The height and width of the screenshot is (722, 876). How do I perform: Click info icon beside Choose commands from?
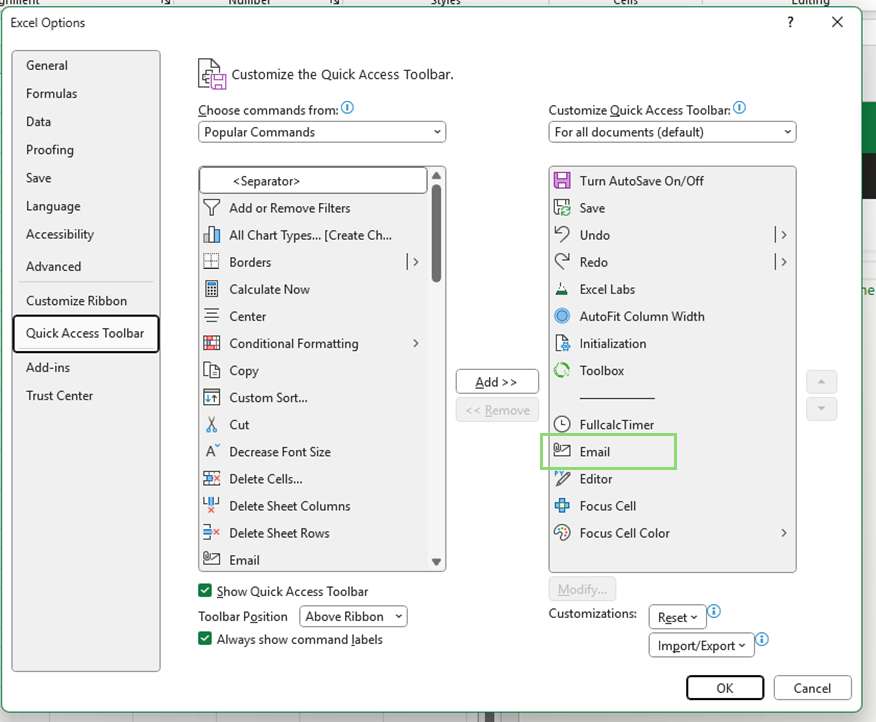[347, 107]
